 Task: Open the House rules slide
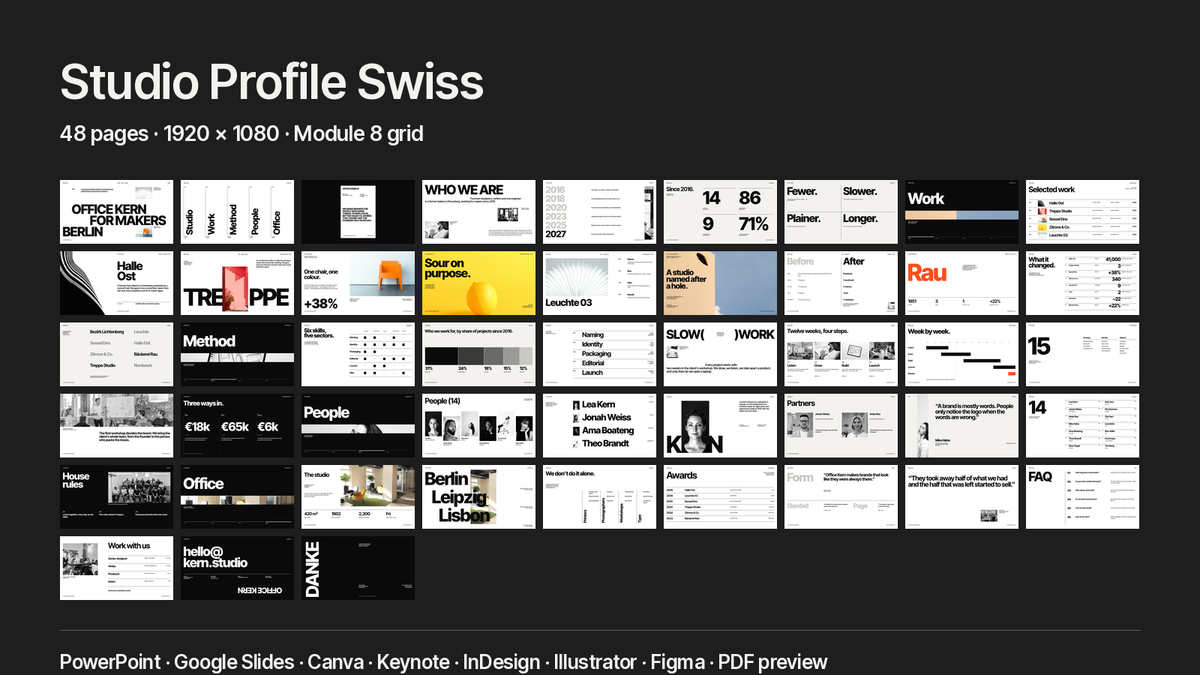116,497
